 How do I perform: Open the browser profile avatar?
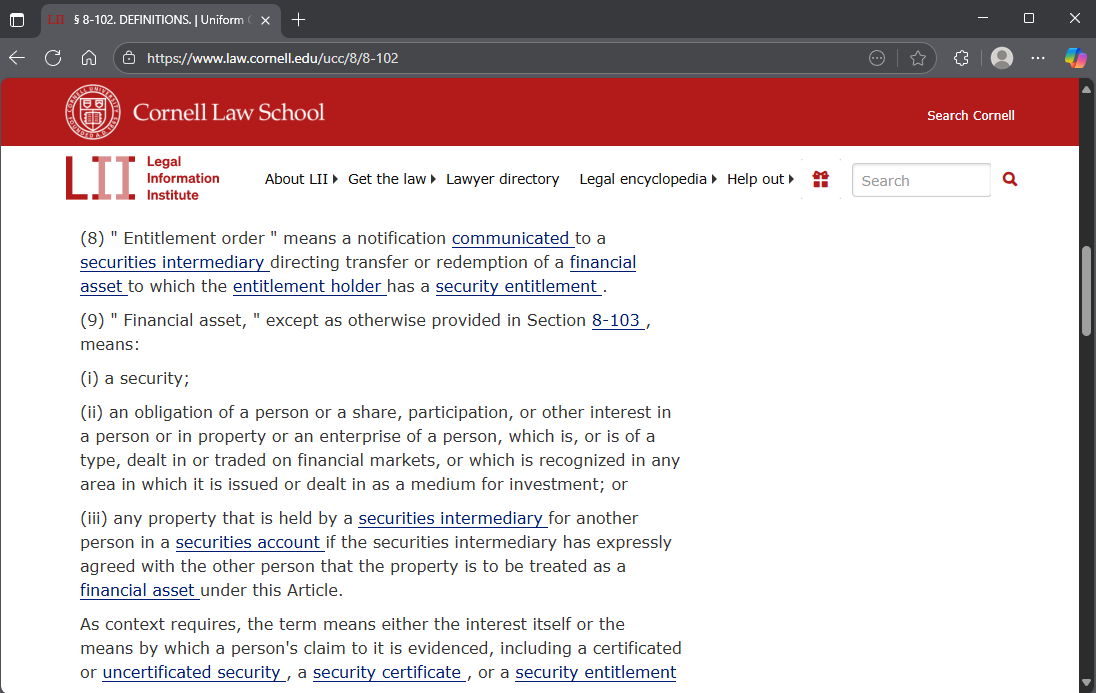[x=1001, y=58]
